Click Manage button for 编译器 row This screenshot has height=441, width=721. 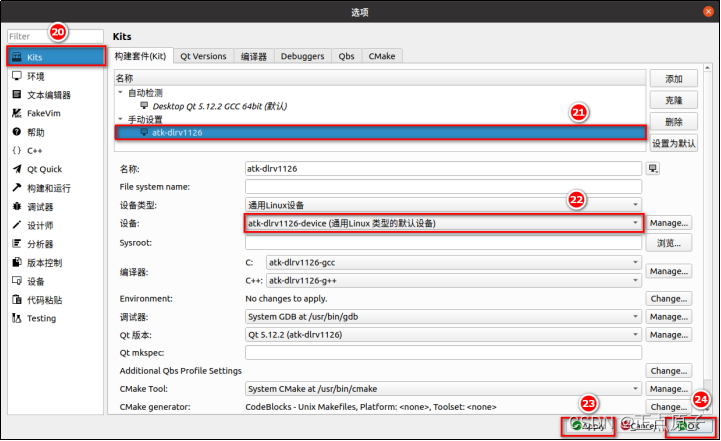669,271
